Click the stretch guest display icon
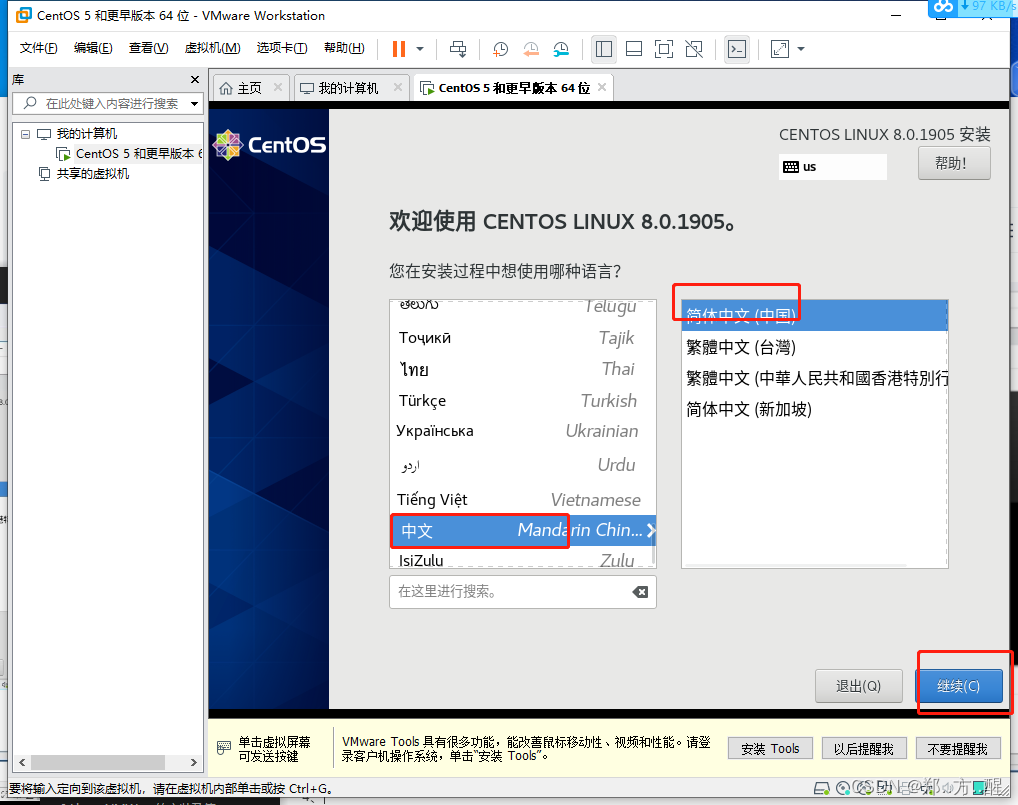The image size is (1018, 805). 780,49
